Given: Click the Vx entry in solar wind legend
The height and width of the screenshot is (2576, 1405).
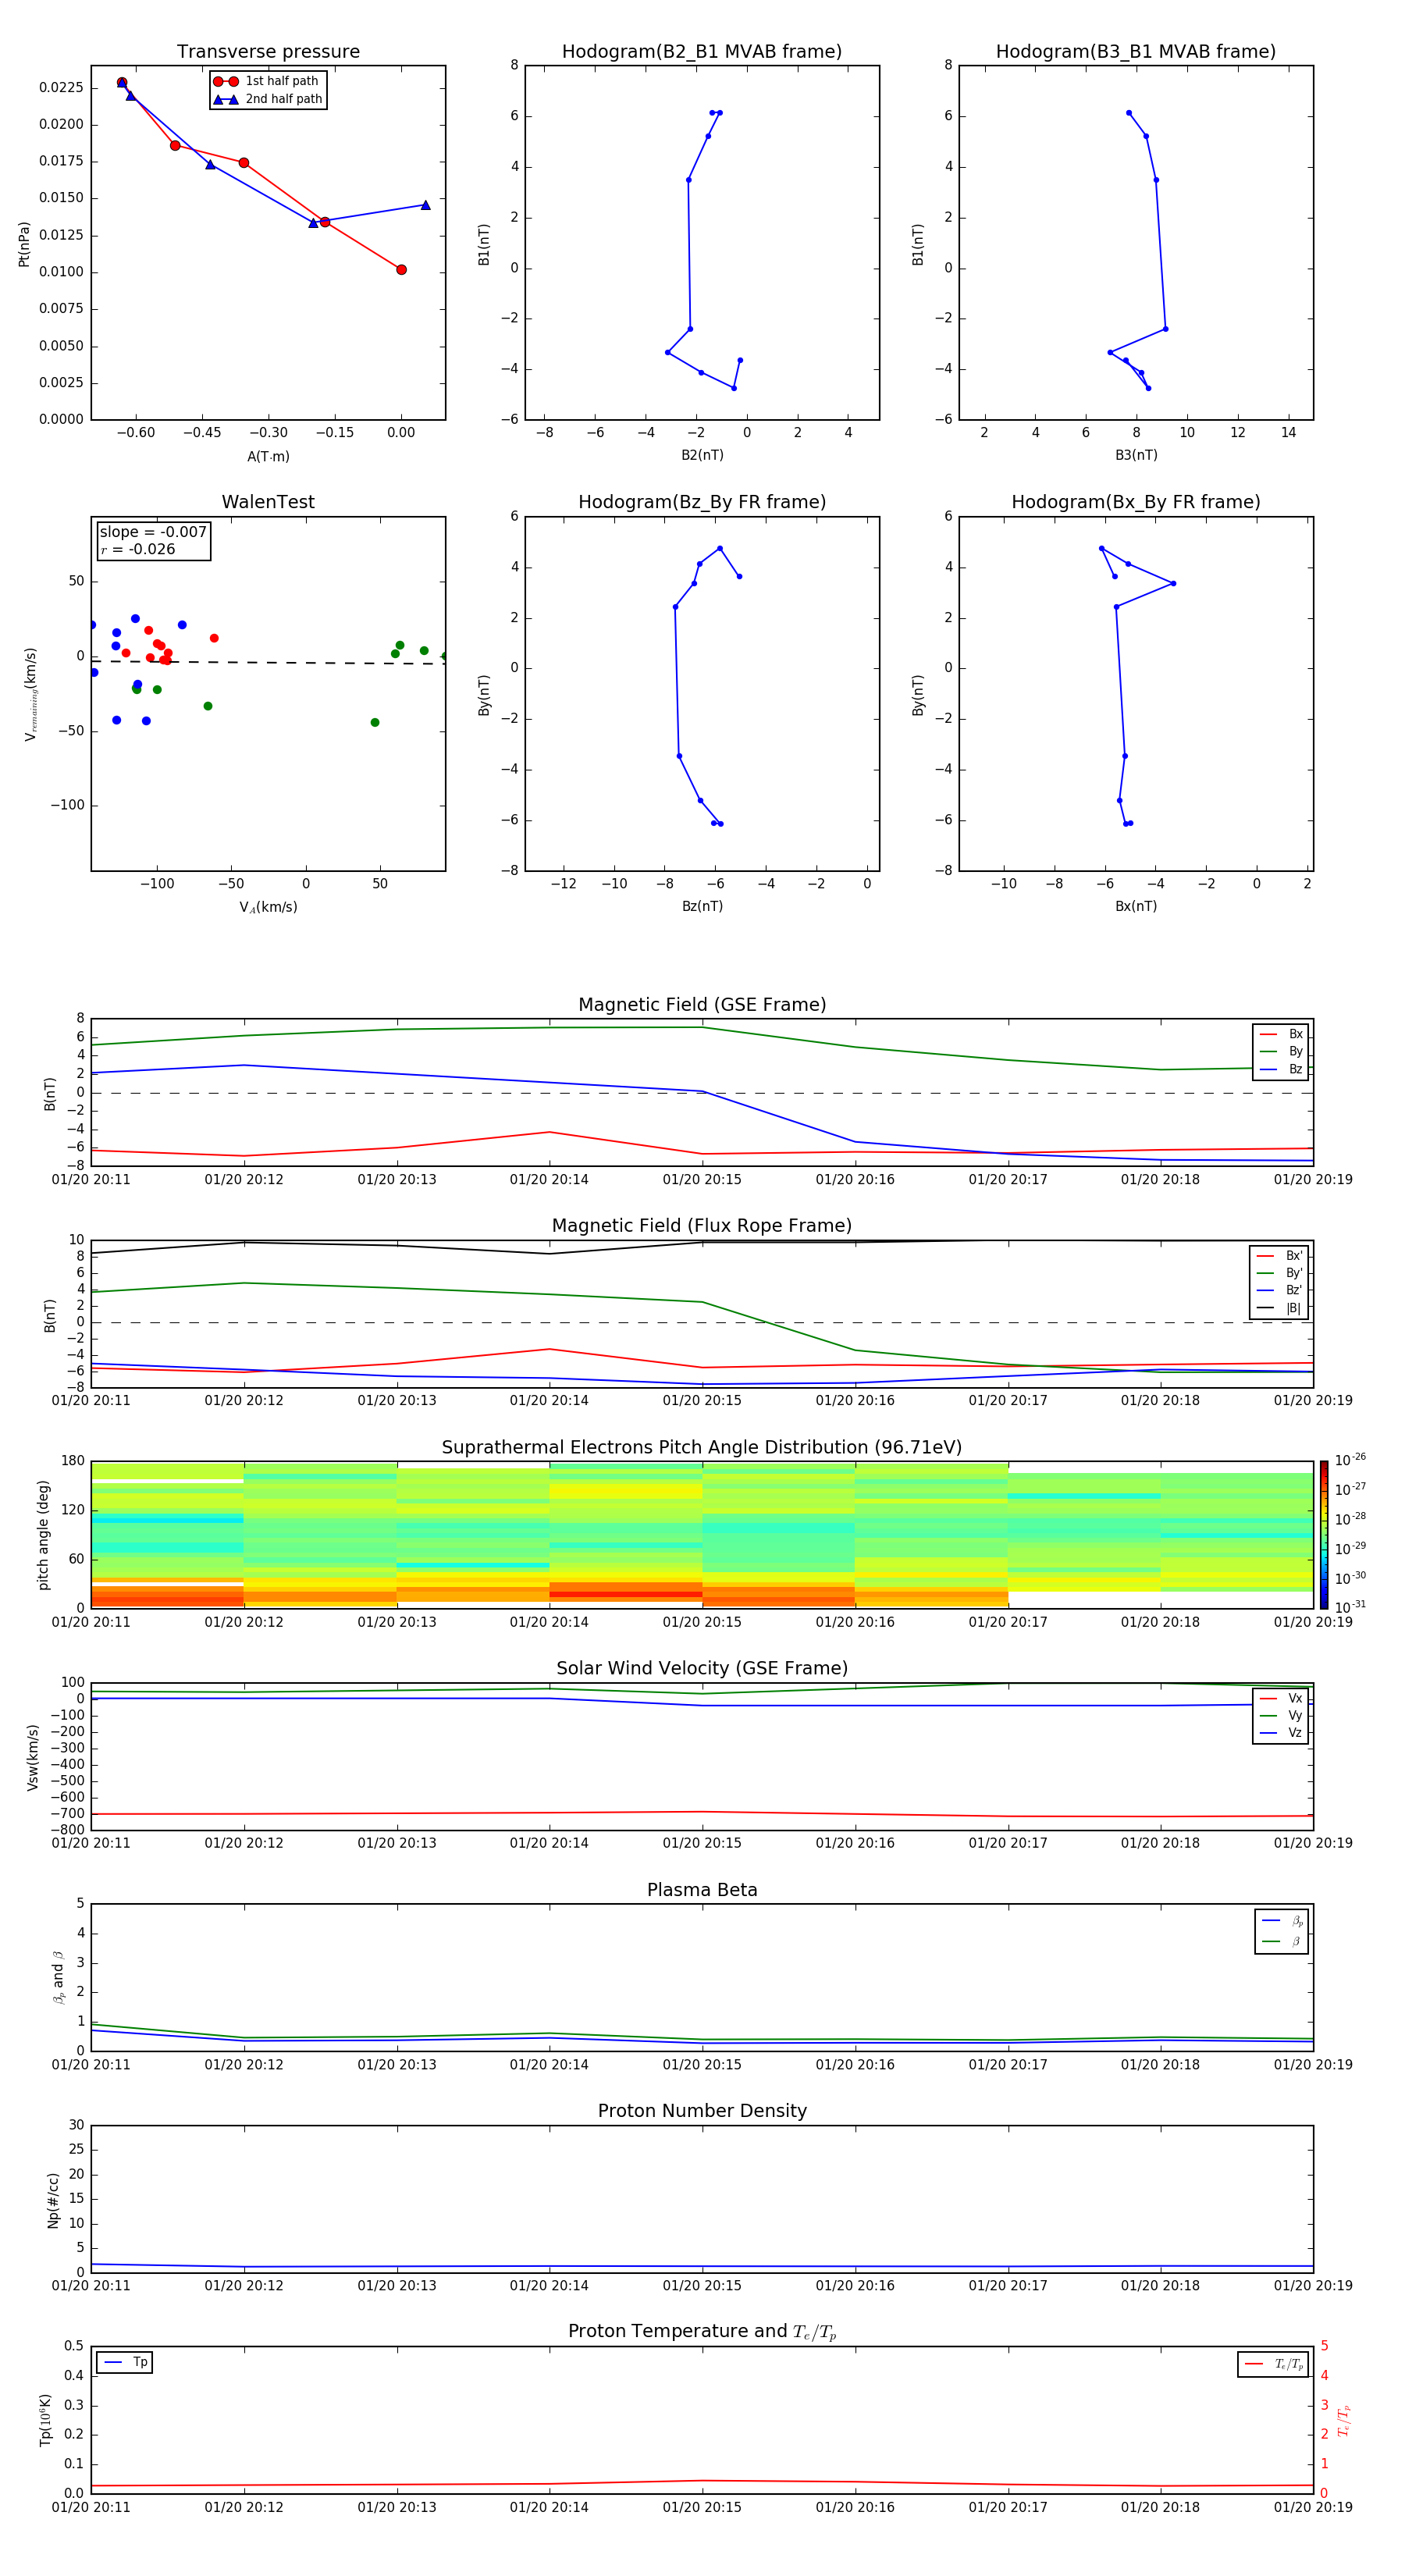Looking at the screenshot, I should [1281, 1699].
